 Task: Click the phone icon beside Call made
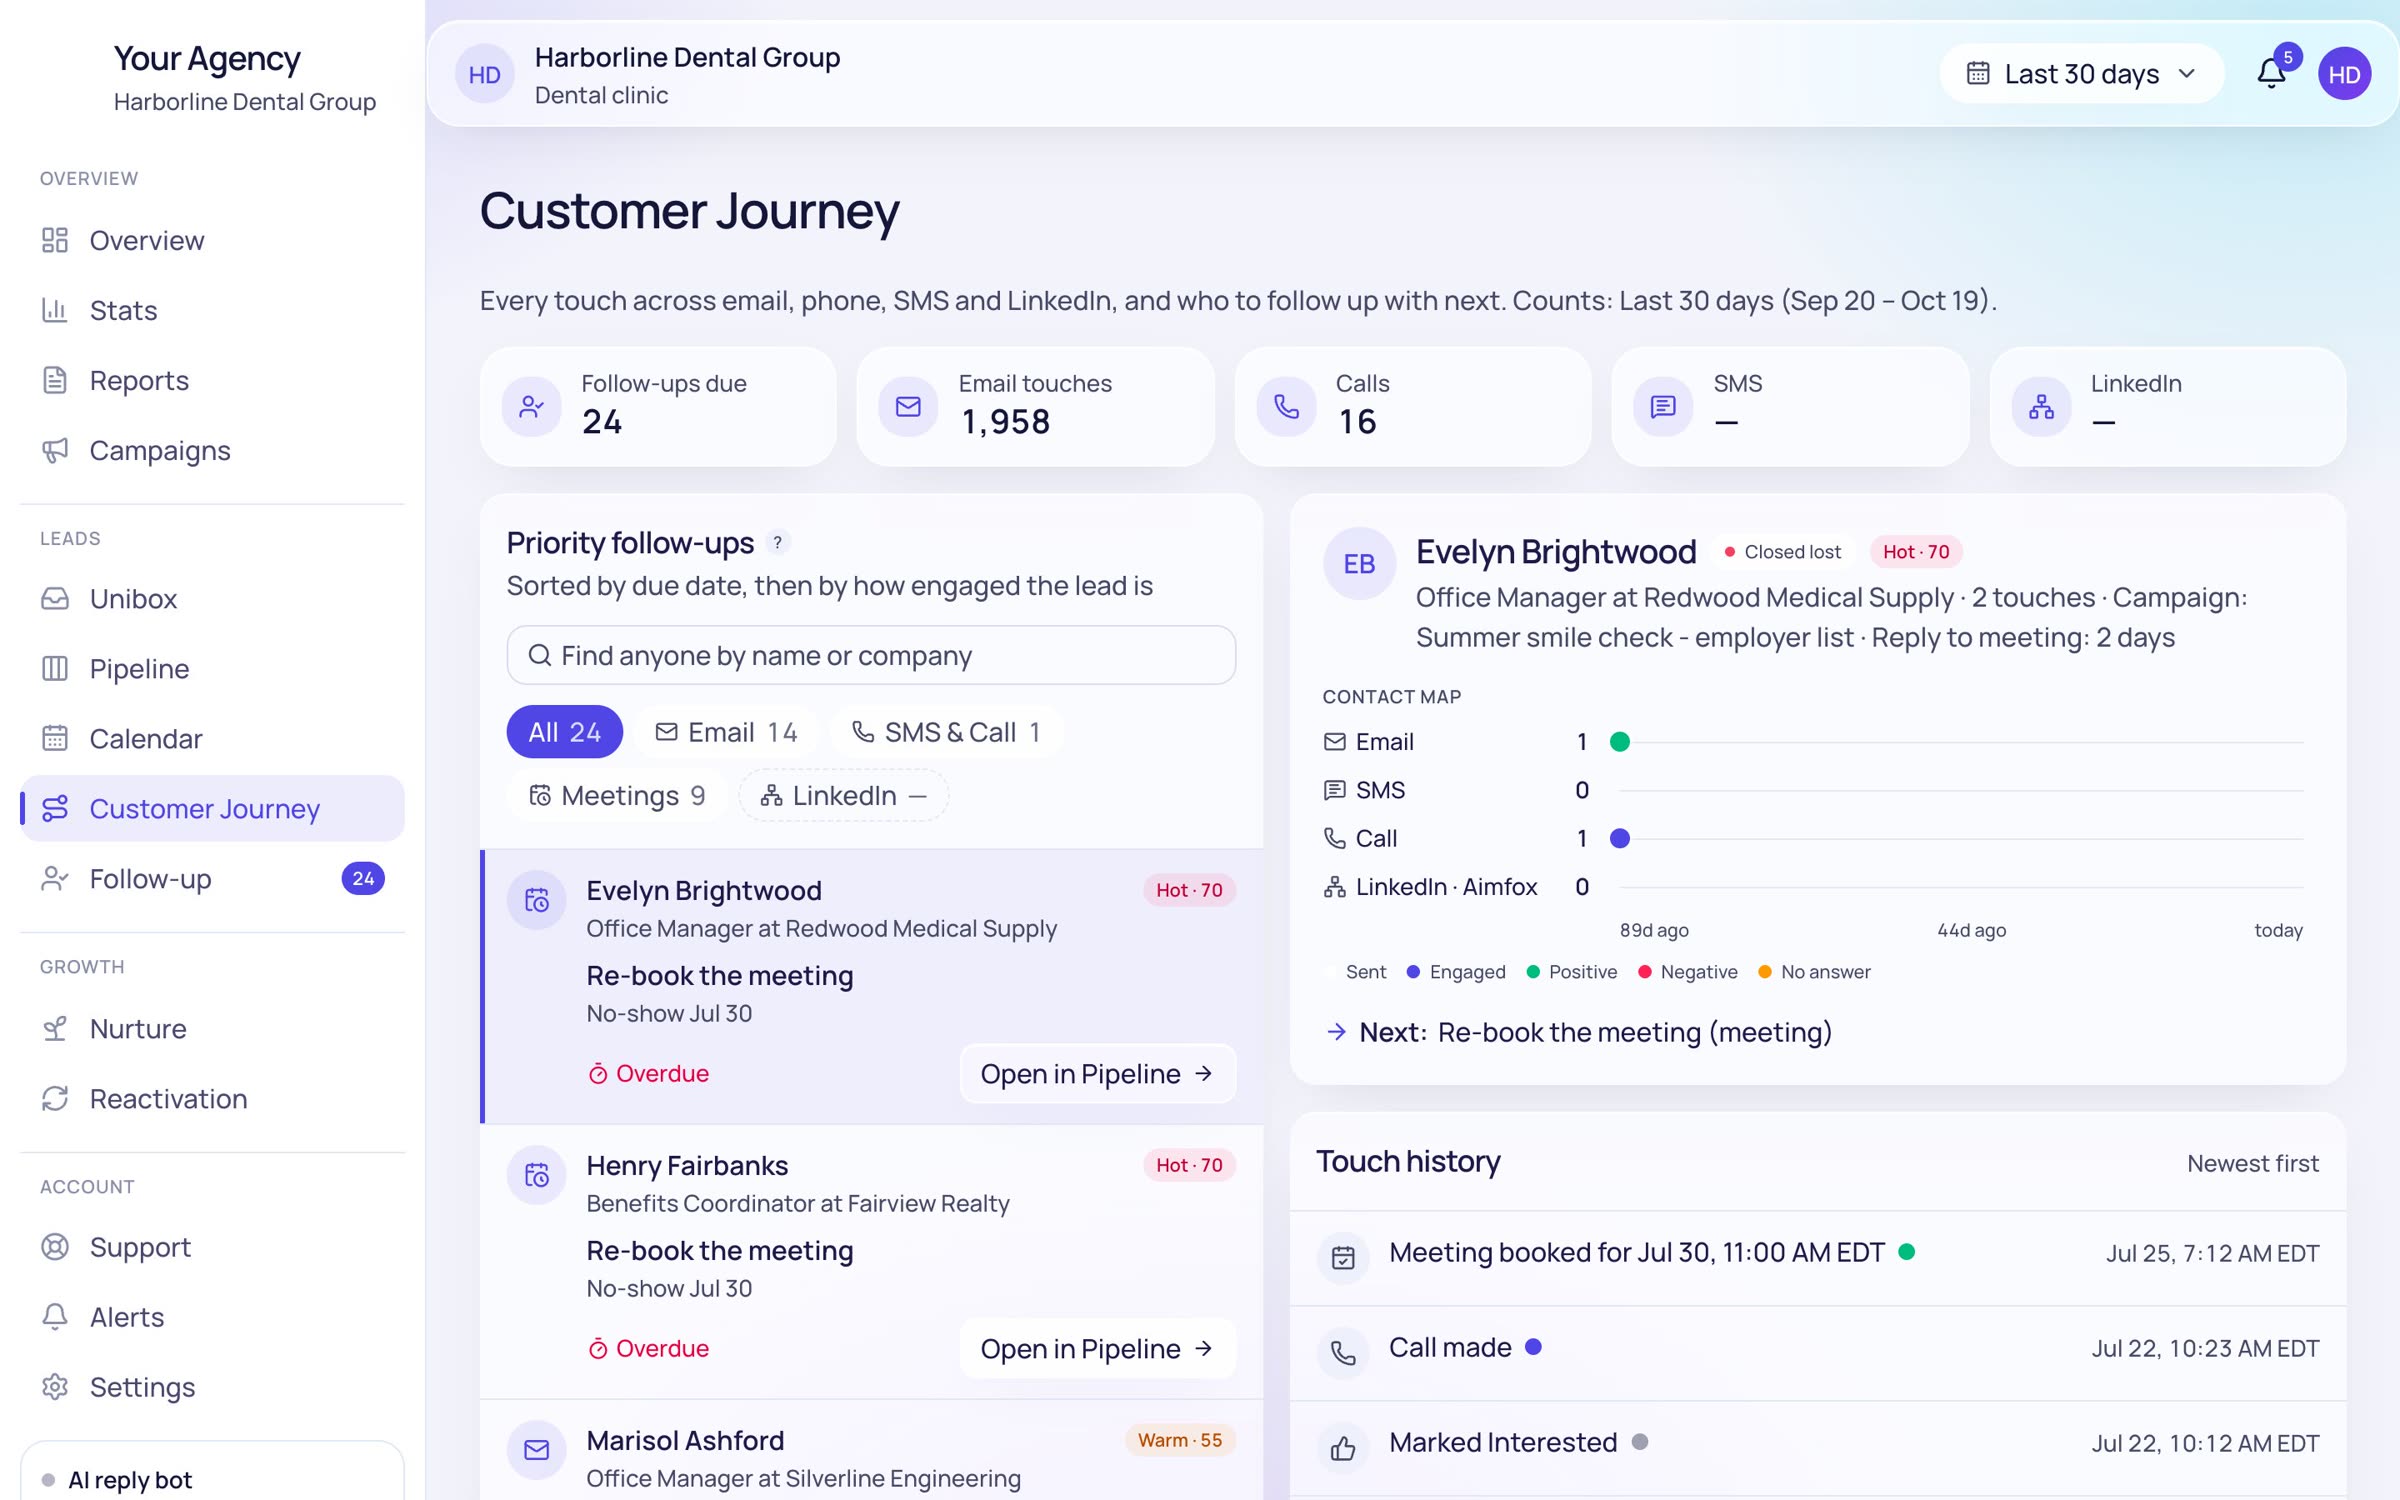1343,1353
